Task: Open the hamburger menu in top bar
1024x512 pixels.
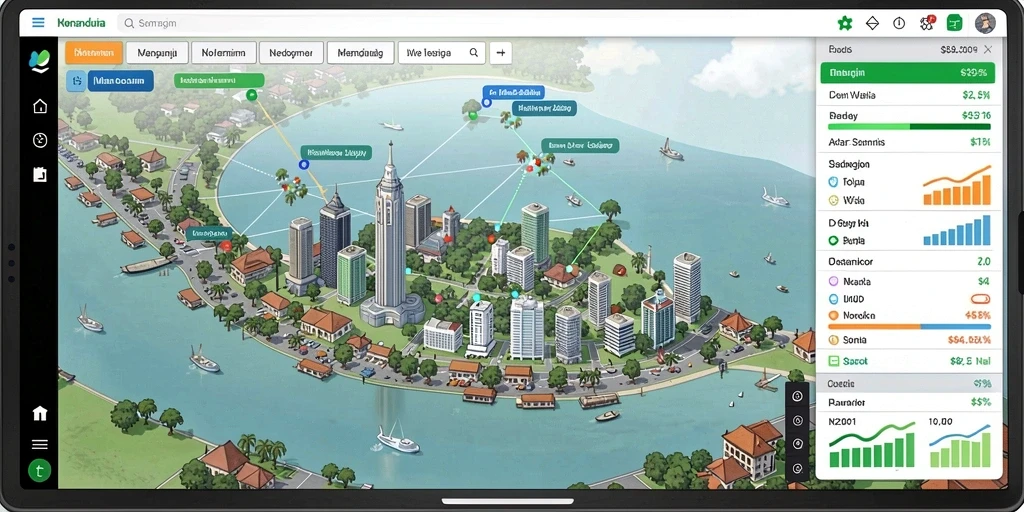Action: [x=39, y=22]
